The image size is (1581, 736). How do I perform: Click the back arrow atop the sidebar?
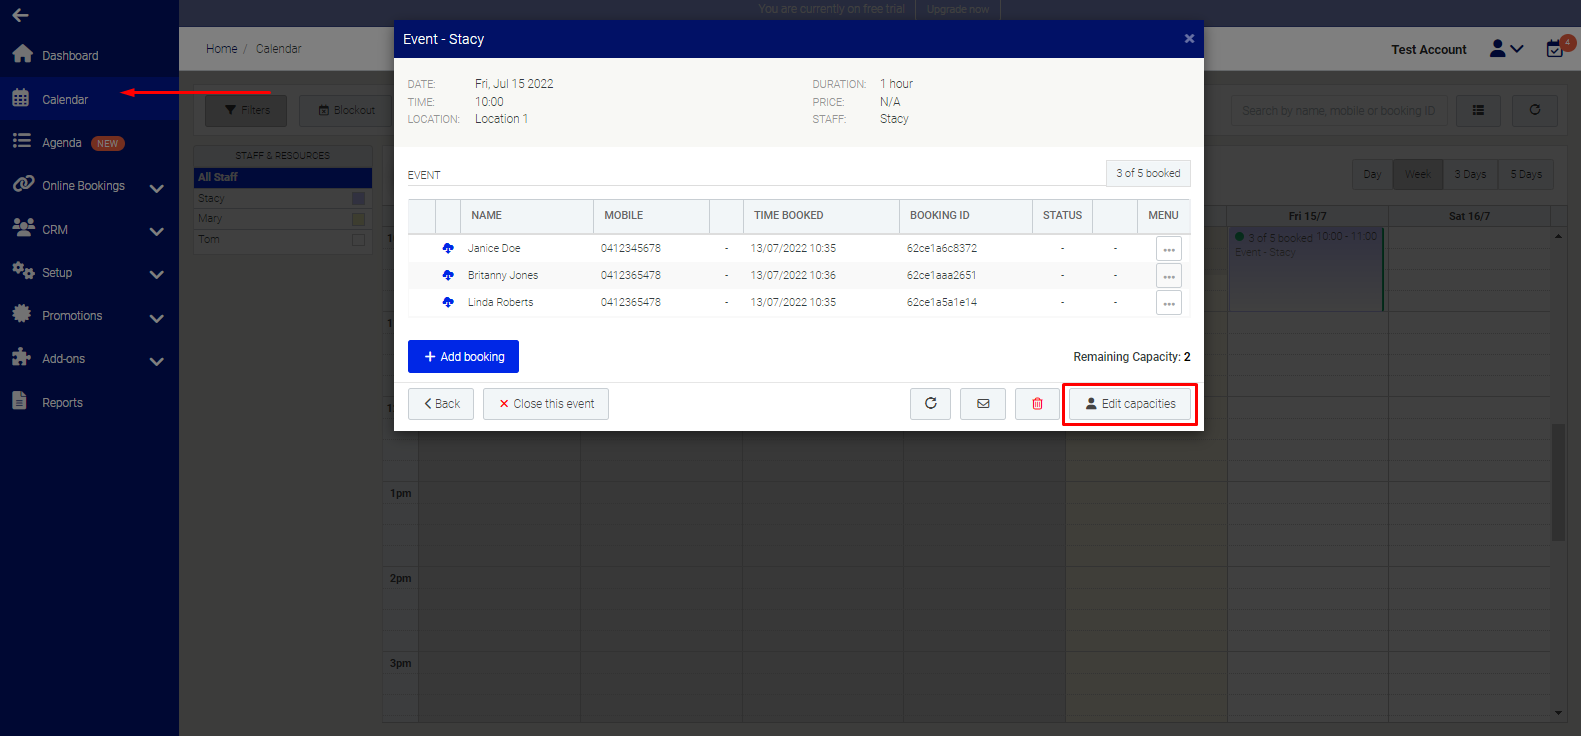click(x=20, y=15)
